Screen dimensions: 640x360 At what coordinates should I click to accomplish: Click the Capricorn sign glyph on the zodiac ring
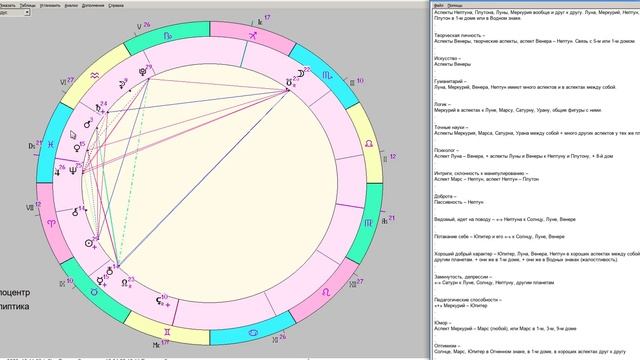(x=167, y=36)
